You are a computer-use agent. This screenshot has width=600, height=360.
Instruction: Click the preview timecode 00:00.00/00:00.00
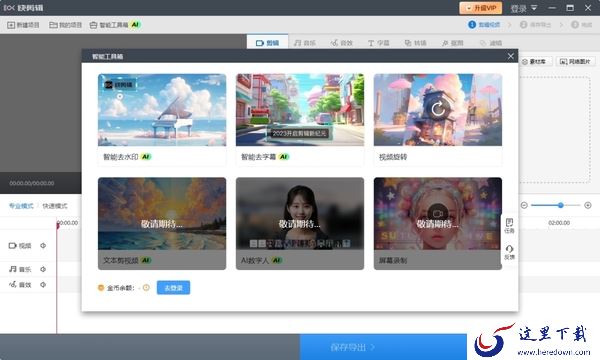(x=32, y=183)
